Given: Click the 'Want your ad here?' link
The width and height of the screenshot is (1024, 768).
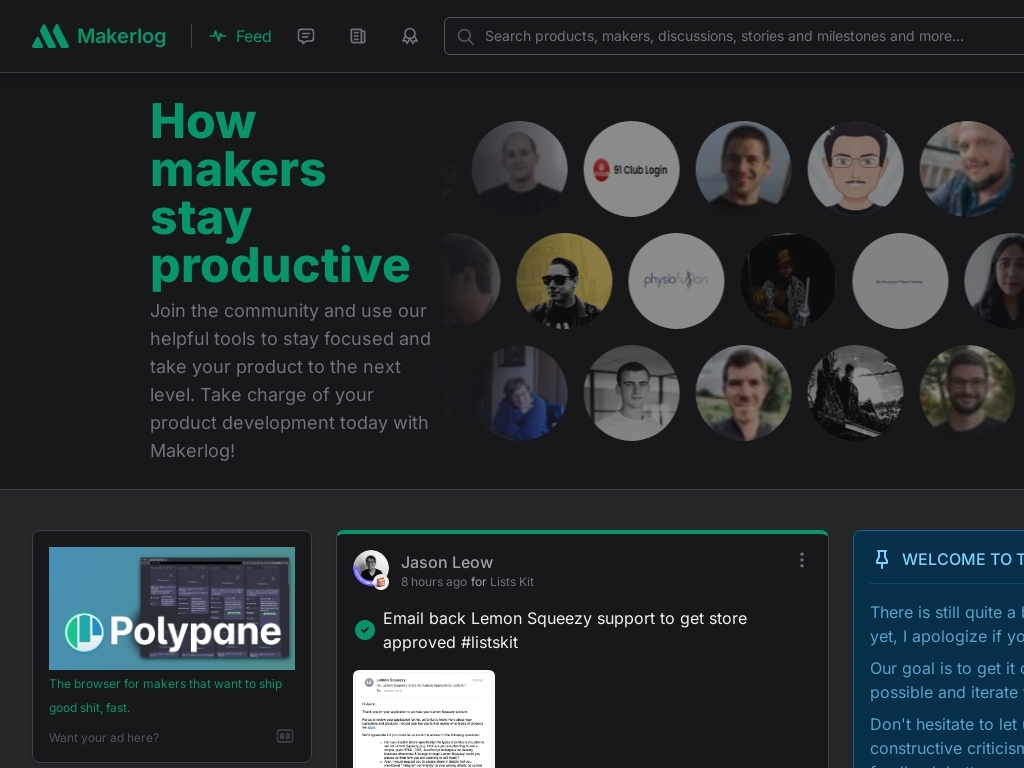Looking at the screenshot, I should [x=104, y=737].
